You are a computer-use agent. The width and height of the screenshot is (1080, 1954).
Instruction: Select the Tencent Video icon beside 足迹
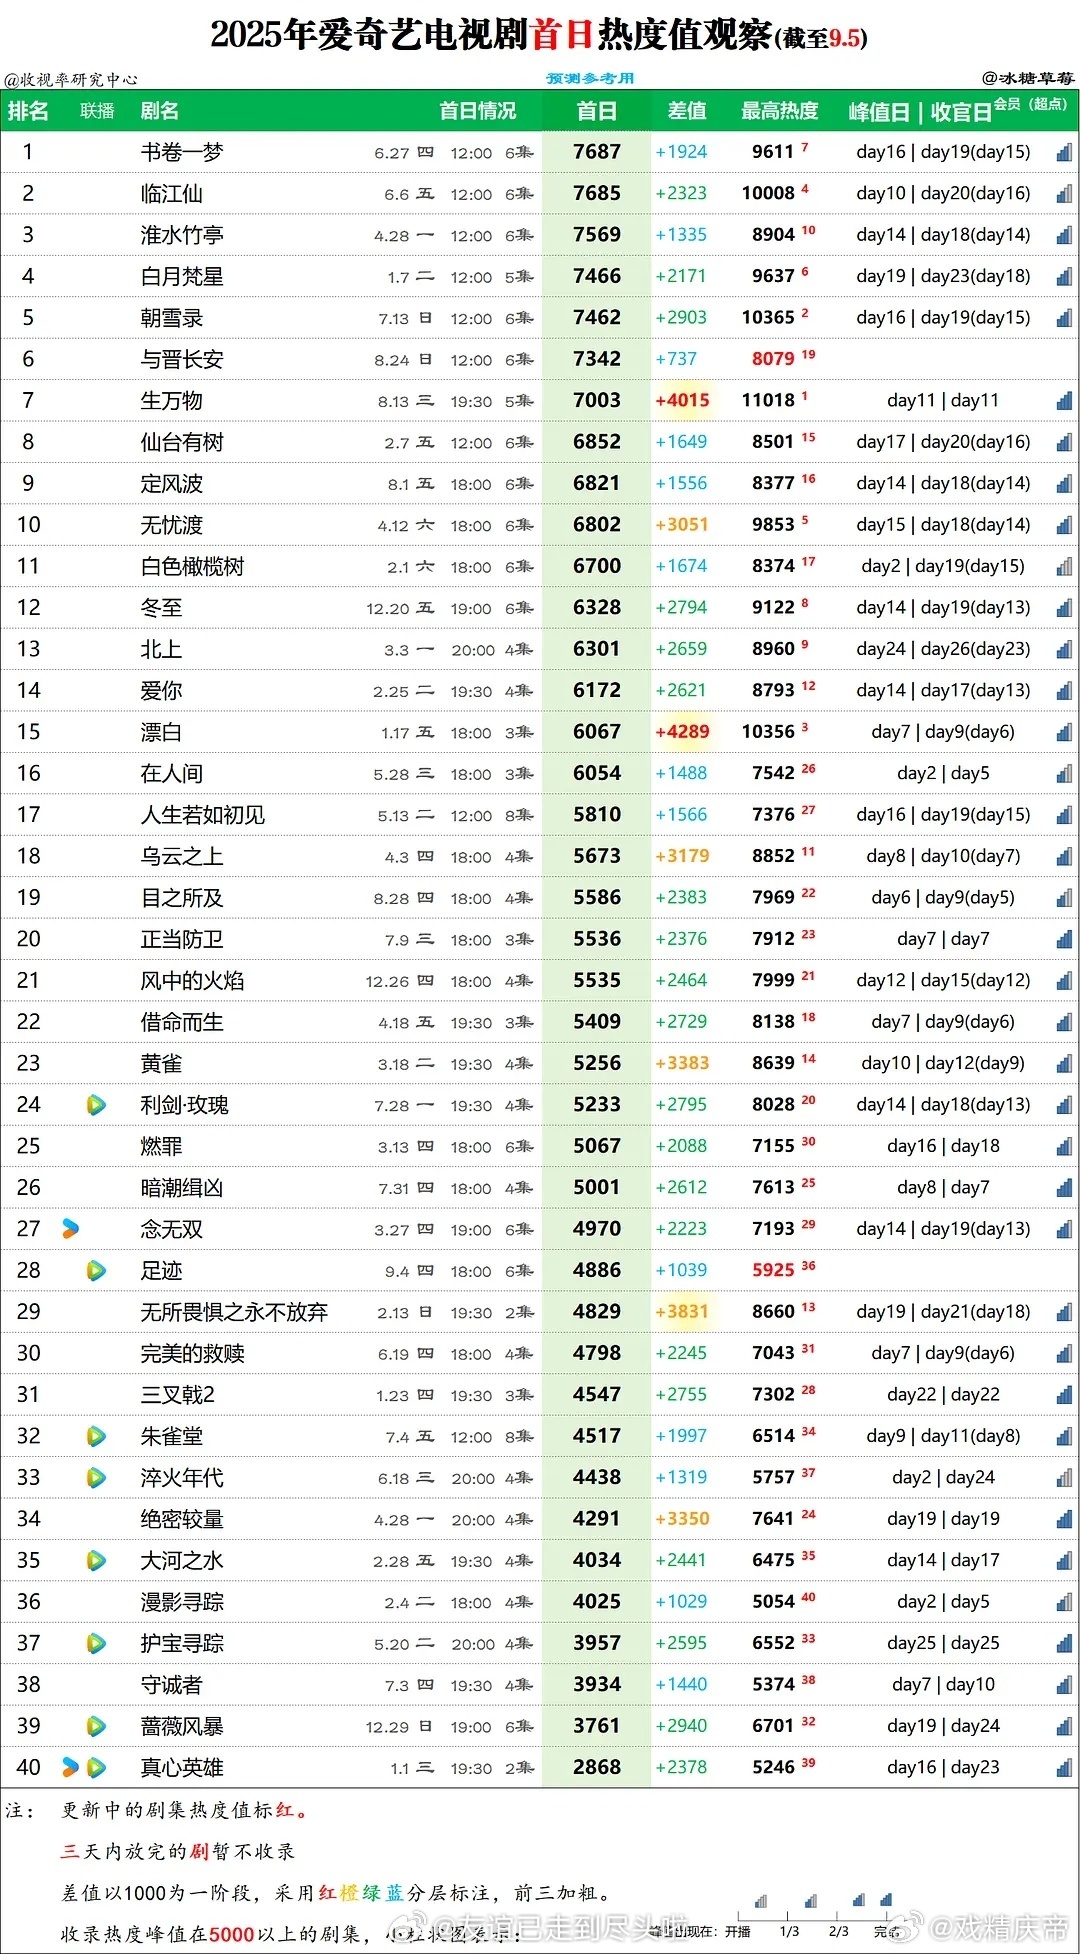click(x=96, y=1270)
